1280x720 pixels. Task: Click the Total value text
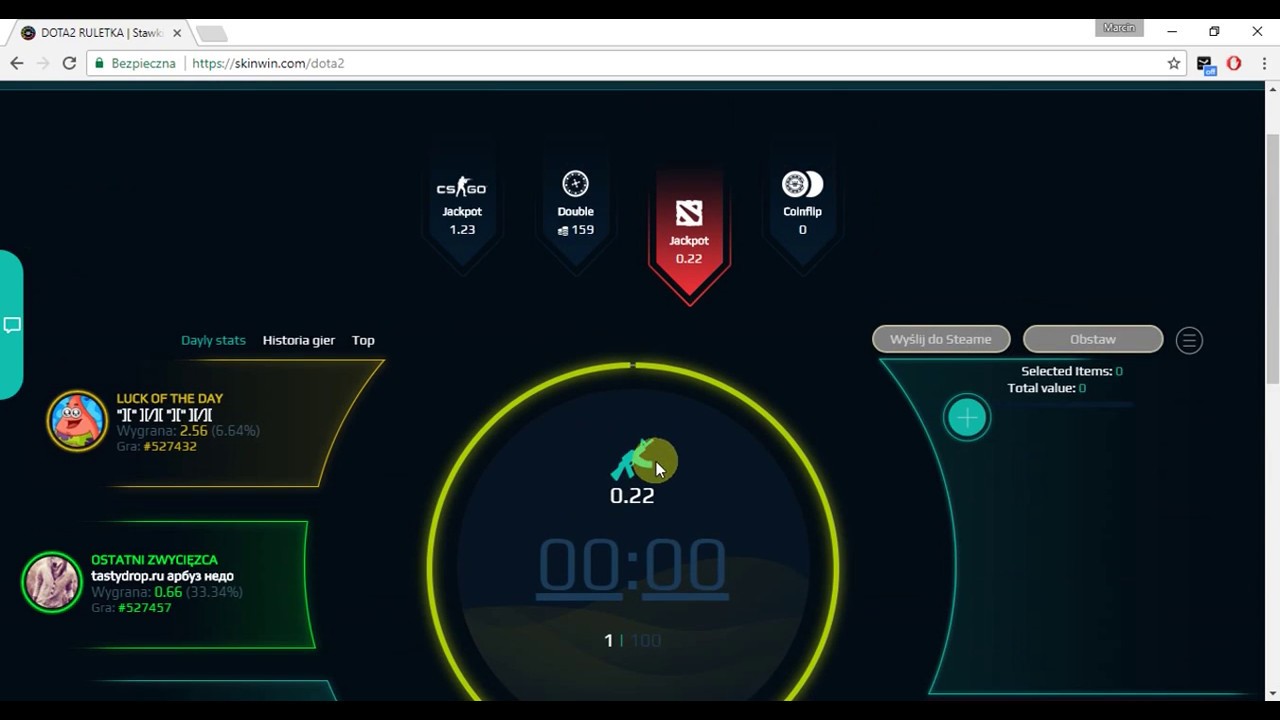(x=1047, y=388)
